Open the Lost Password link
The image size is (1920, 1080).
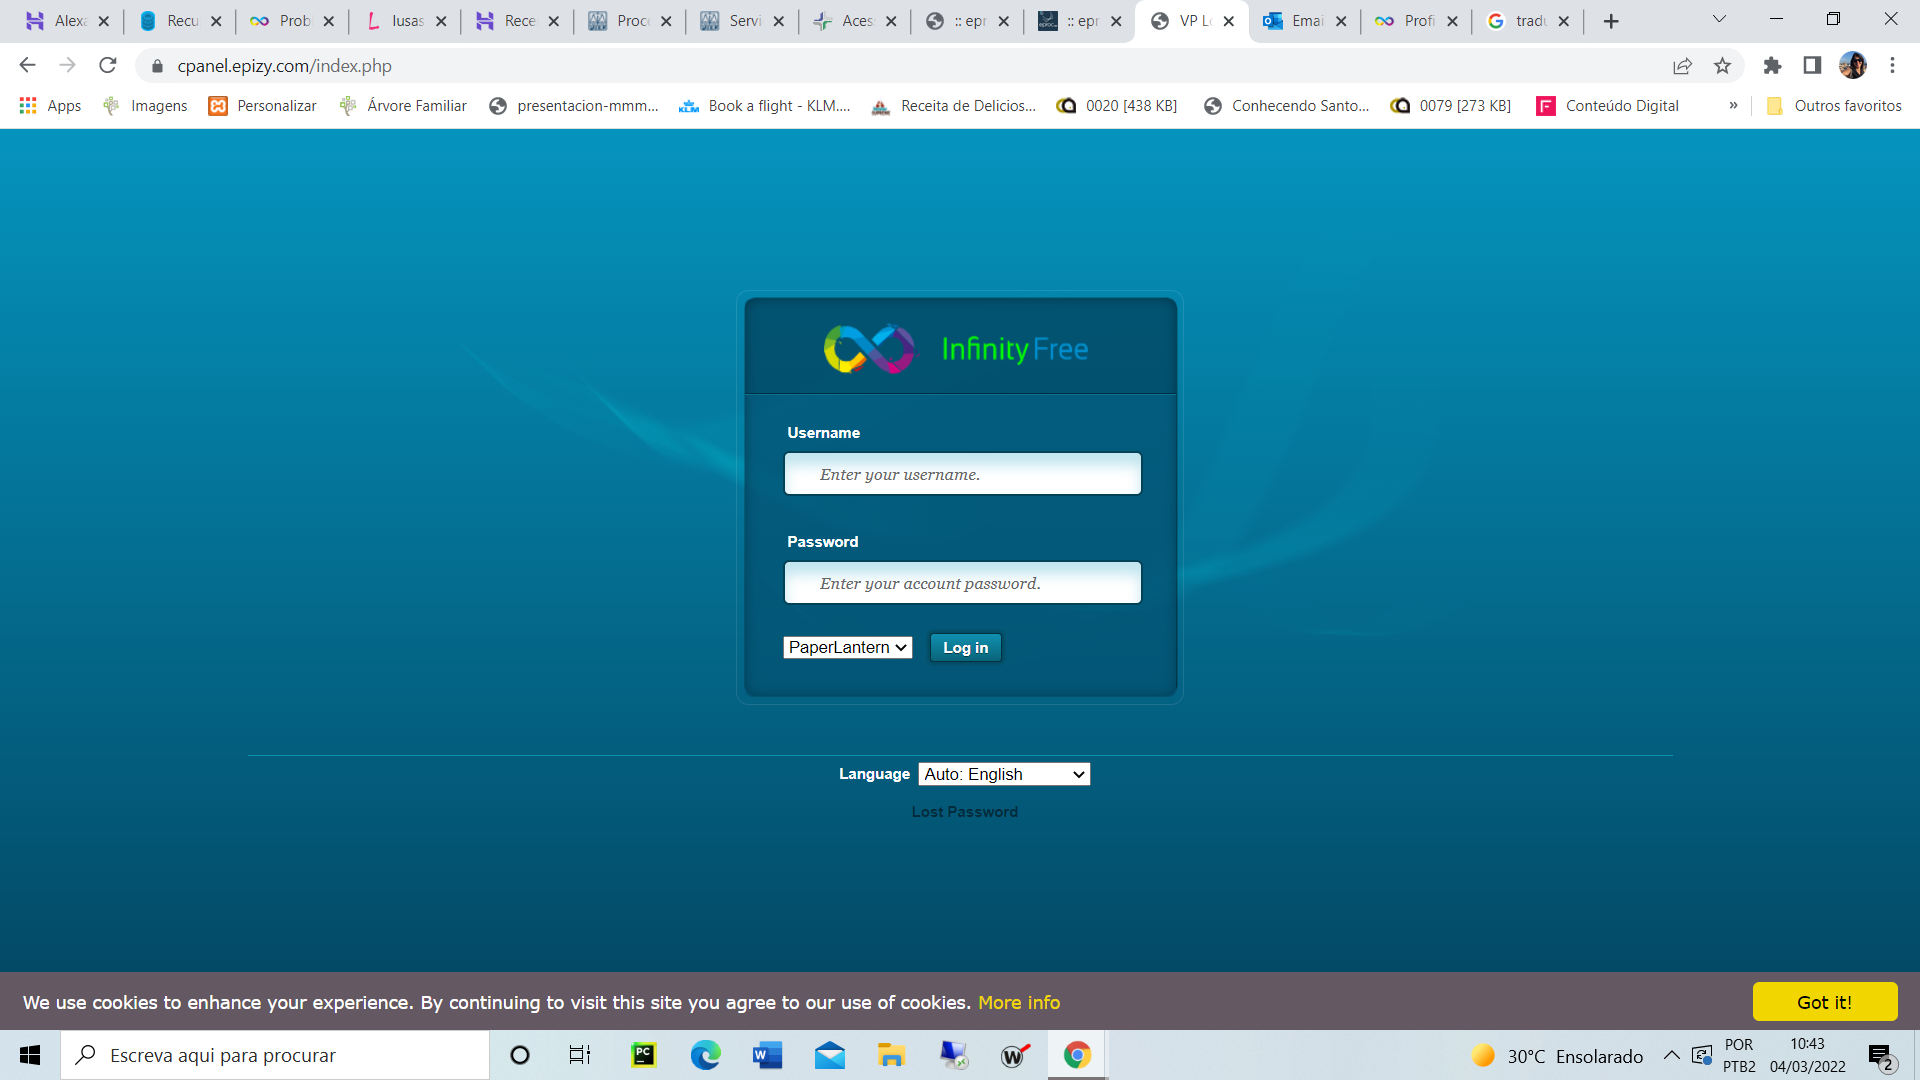point(964,811)
